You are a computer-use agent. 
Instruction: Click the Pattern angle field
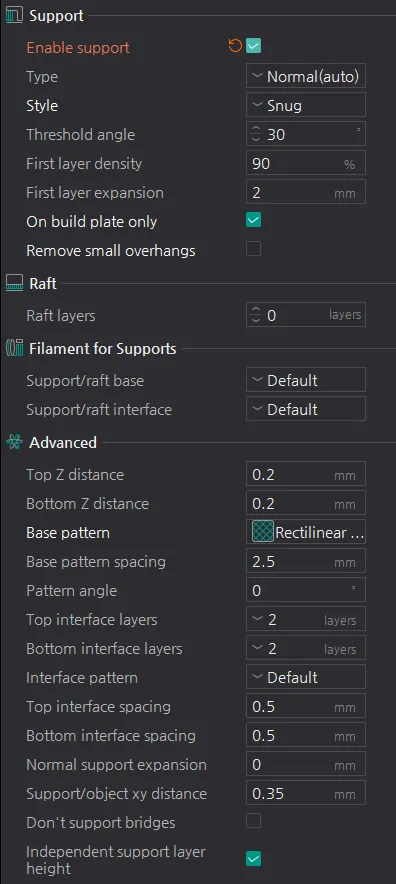click(x=306, y=590)
